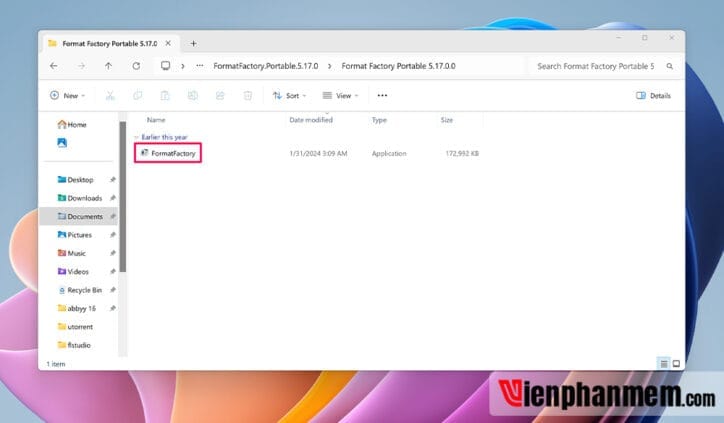The height and width of the screenshot is (423, 724).
Task: Minimize the File Explorer window
Action: (x=618, y=37)
